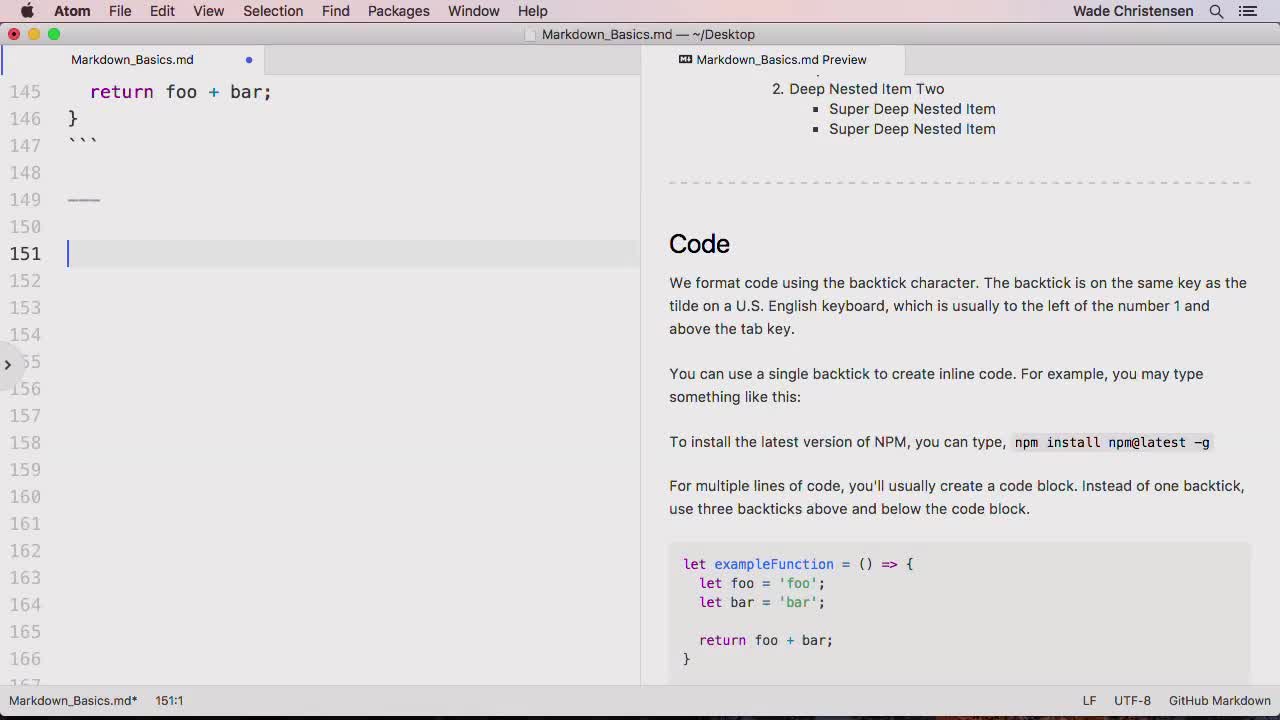
Task: Click cursor position 151:1 in status bar
Action: [169, 701]
